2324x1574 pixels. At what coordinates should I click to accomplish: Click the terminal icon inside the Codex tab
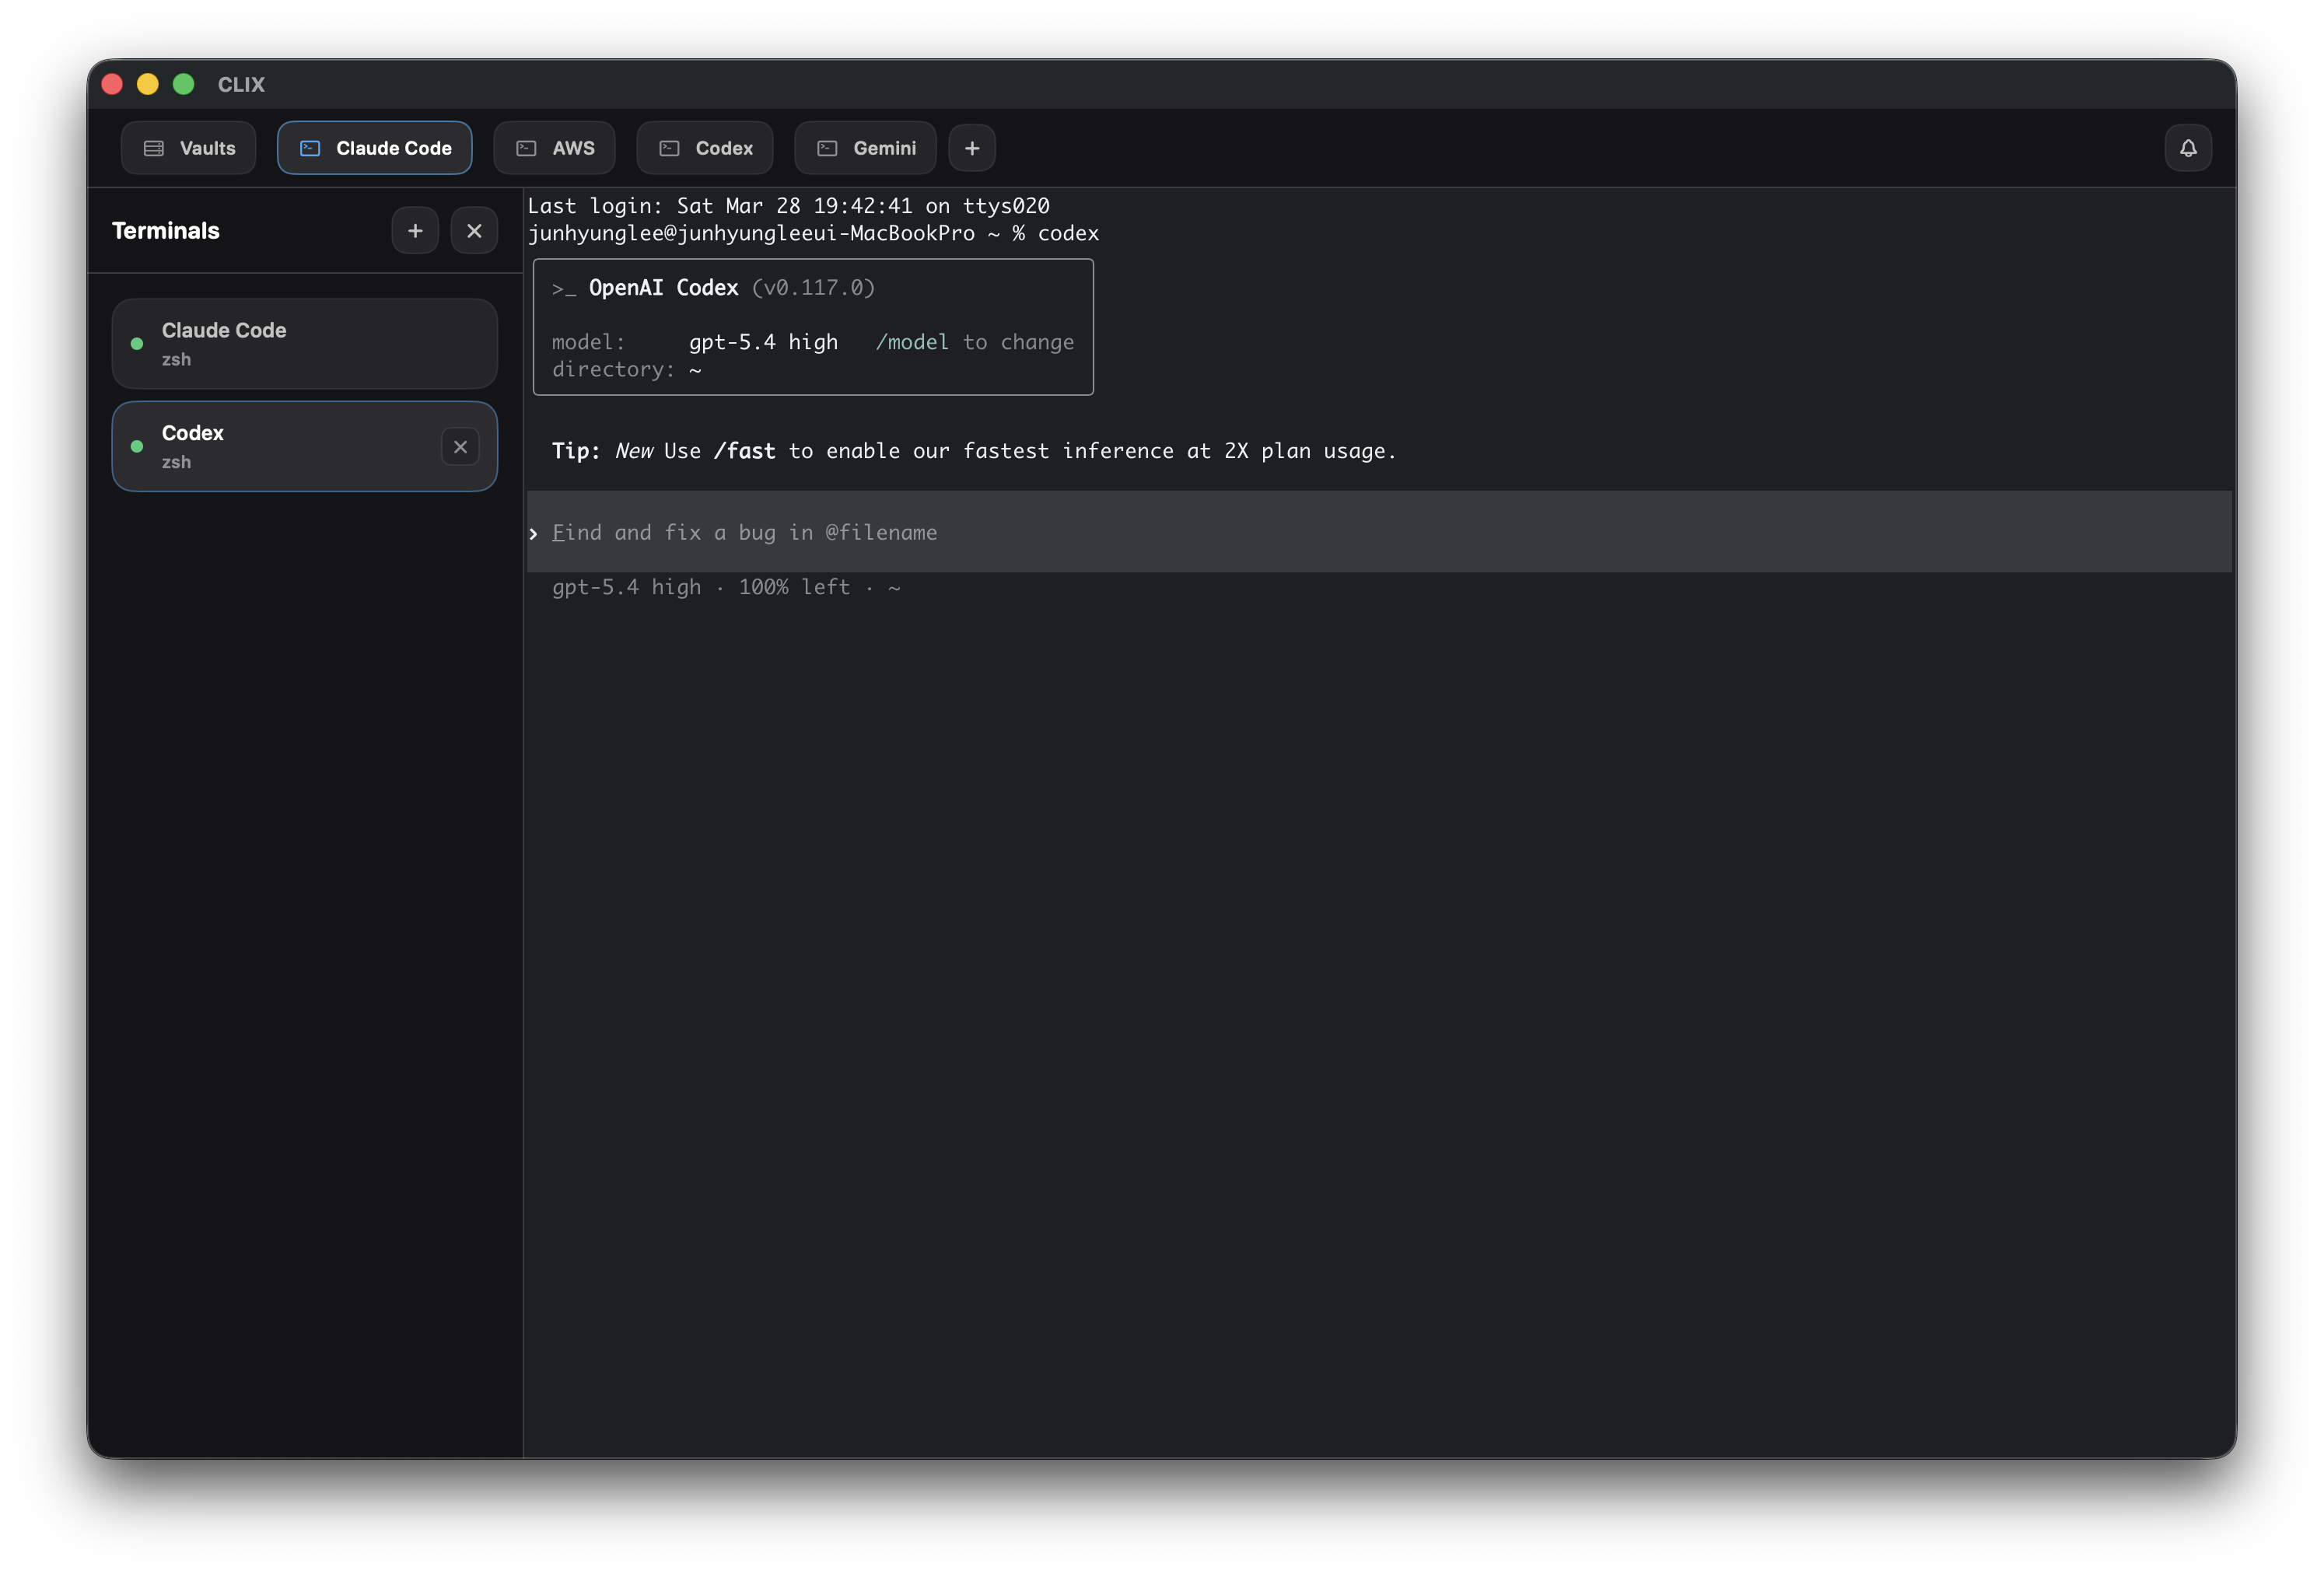point(668,148)
